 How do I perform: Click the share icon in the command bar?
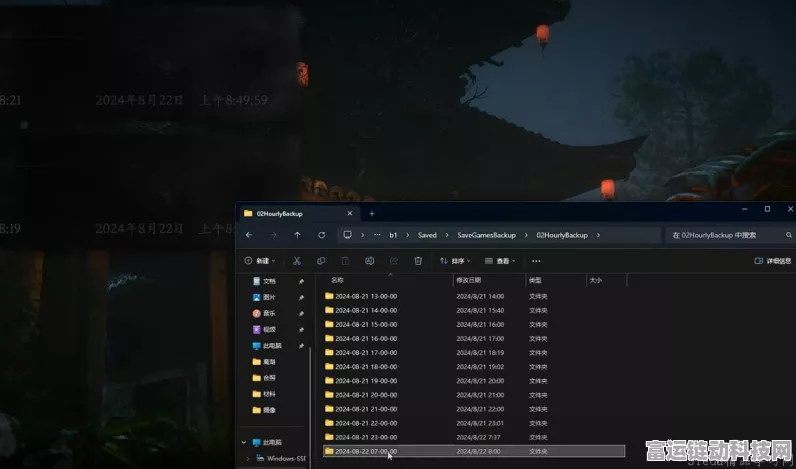pyautogui.click(x=393, y=261)
